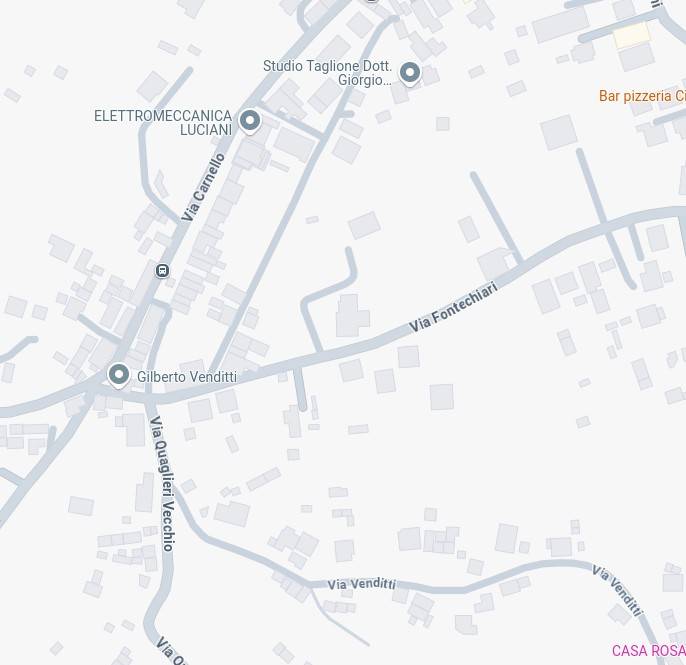686x665 pixels.
Task: Click the square building south of Via Fontechiari label
Action: click(x=441, y=397)
